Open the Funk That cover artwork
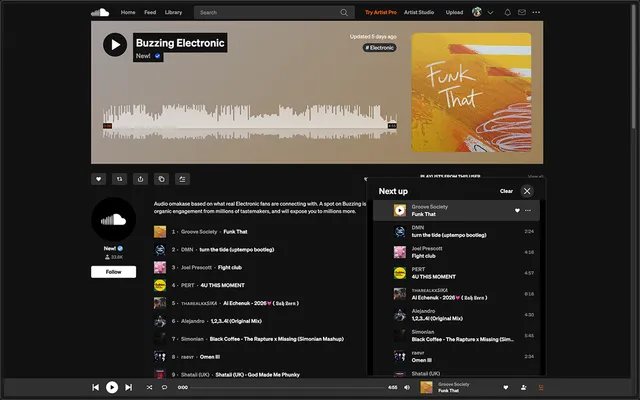The image size is (640, 400). tap(471, 92)
